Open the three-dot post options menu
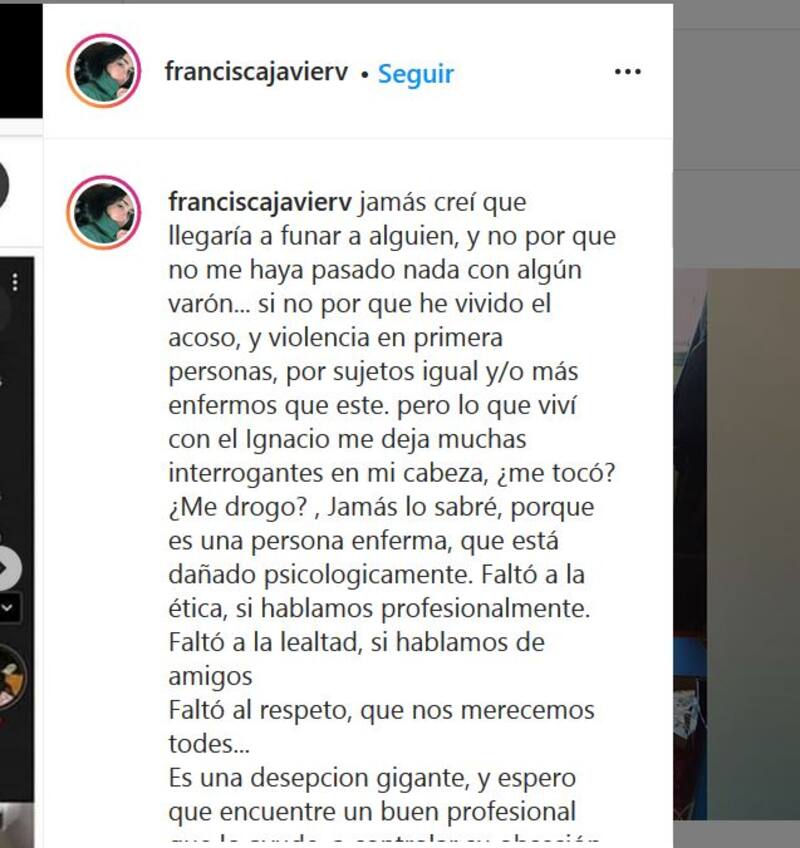The image size is (800, 848). click(627, 72)
